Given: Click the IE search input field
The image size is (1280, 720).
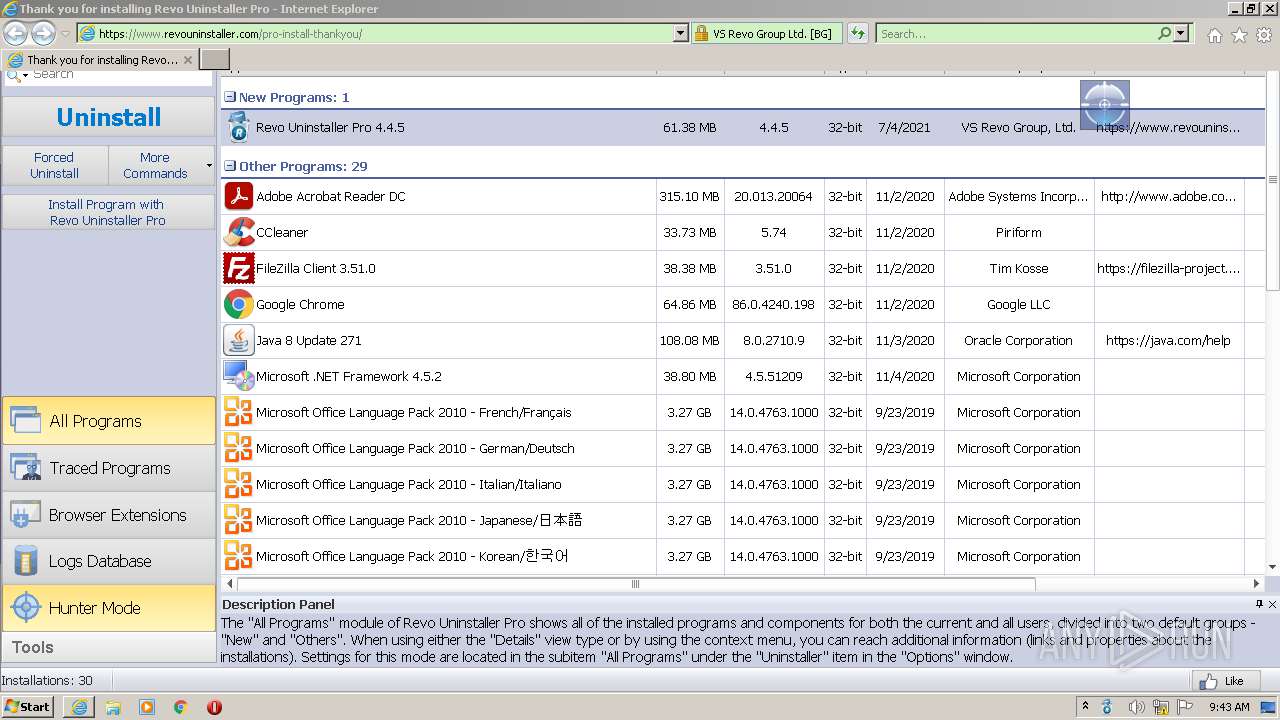Looking at the screenshot, I should point(1015,33).
